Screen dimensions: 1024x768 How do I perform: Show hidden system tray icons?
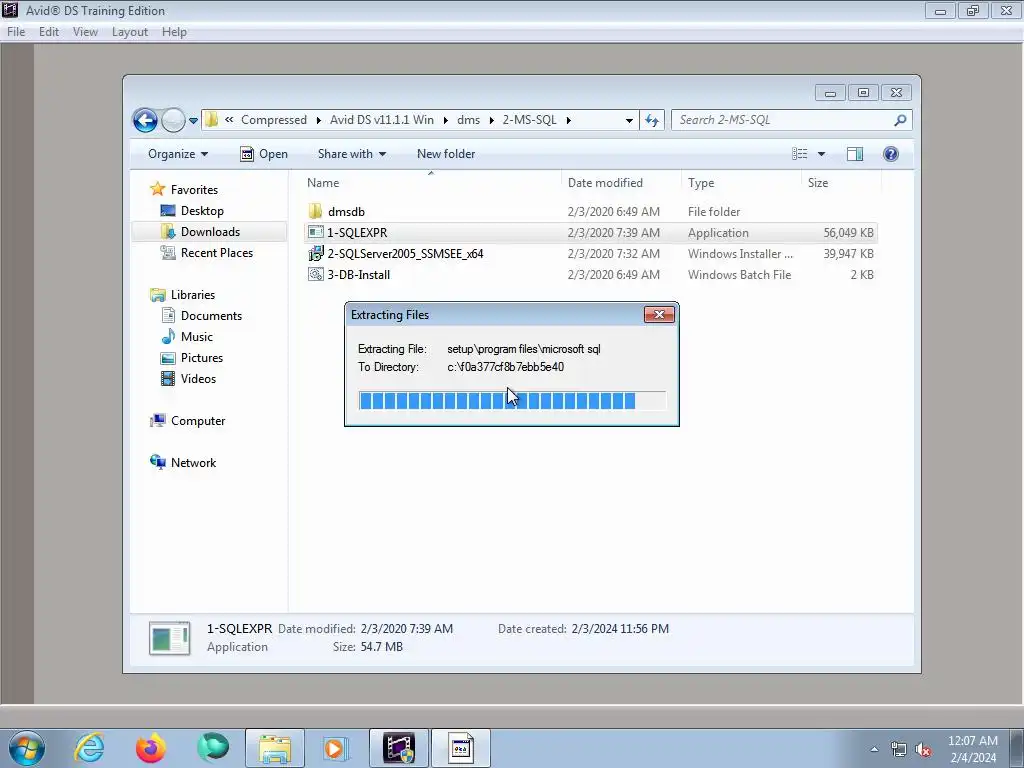click(x=874, y=749)
